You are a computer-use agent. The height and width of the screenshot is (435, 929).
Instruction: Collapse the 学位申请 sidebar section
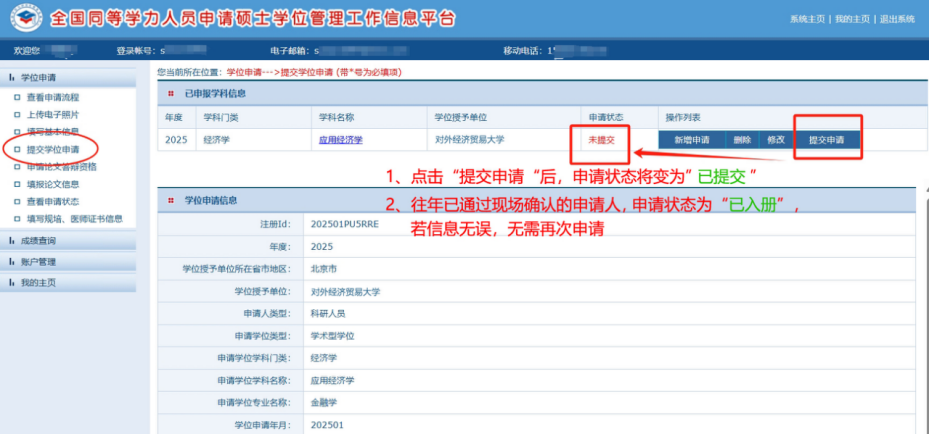point(68,77)
